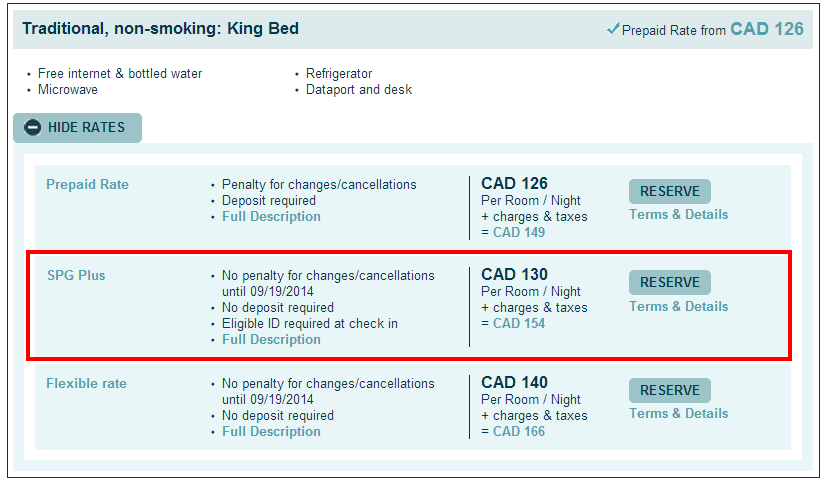View Full Description of SPG Plus
This screenshot has width=826, height=479.
[x=271, y=339]
